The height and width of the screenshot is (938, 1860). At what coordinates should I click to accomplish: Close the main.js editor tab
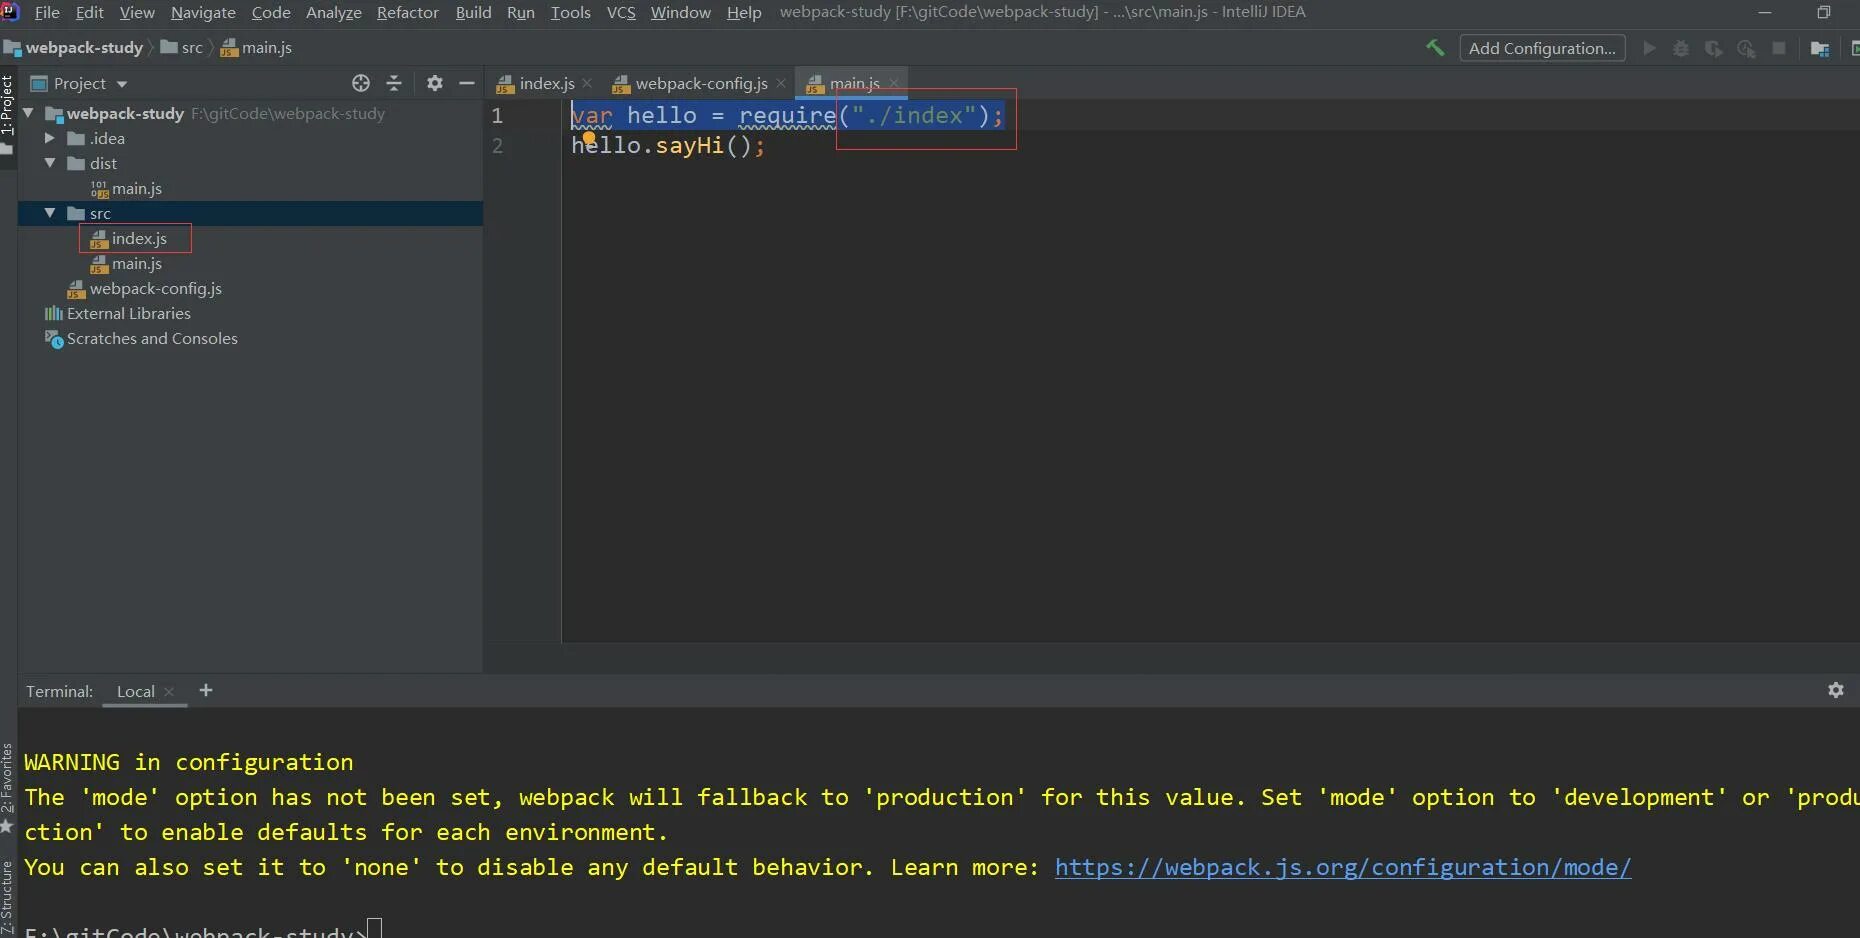click(894, 83)
